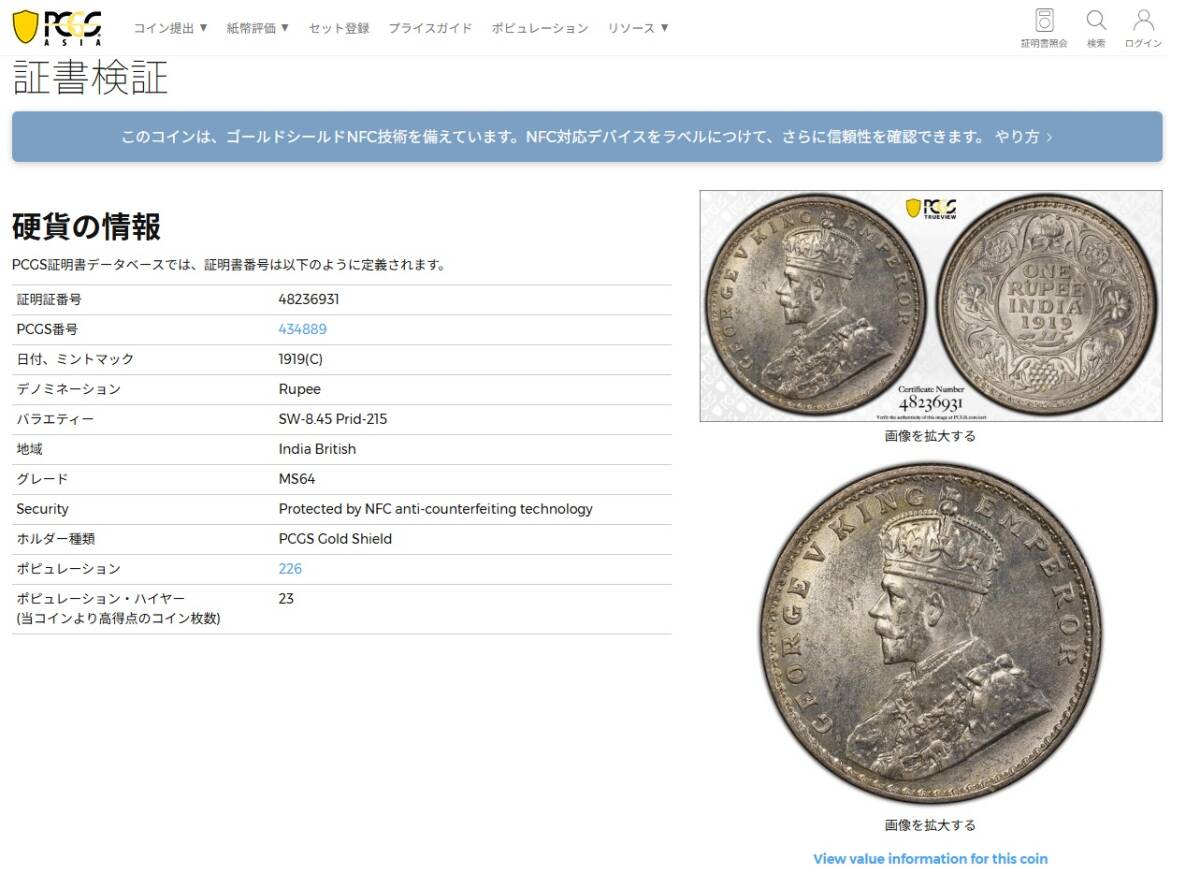Click View value information for this coin
The image size is (1200, 874).
pos(930,859)
